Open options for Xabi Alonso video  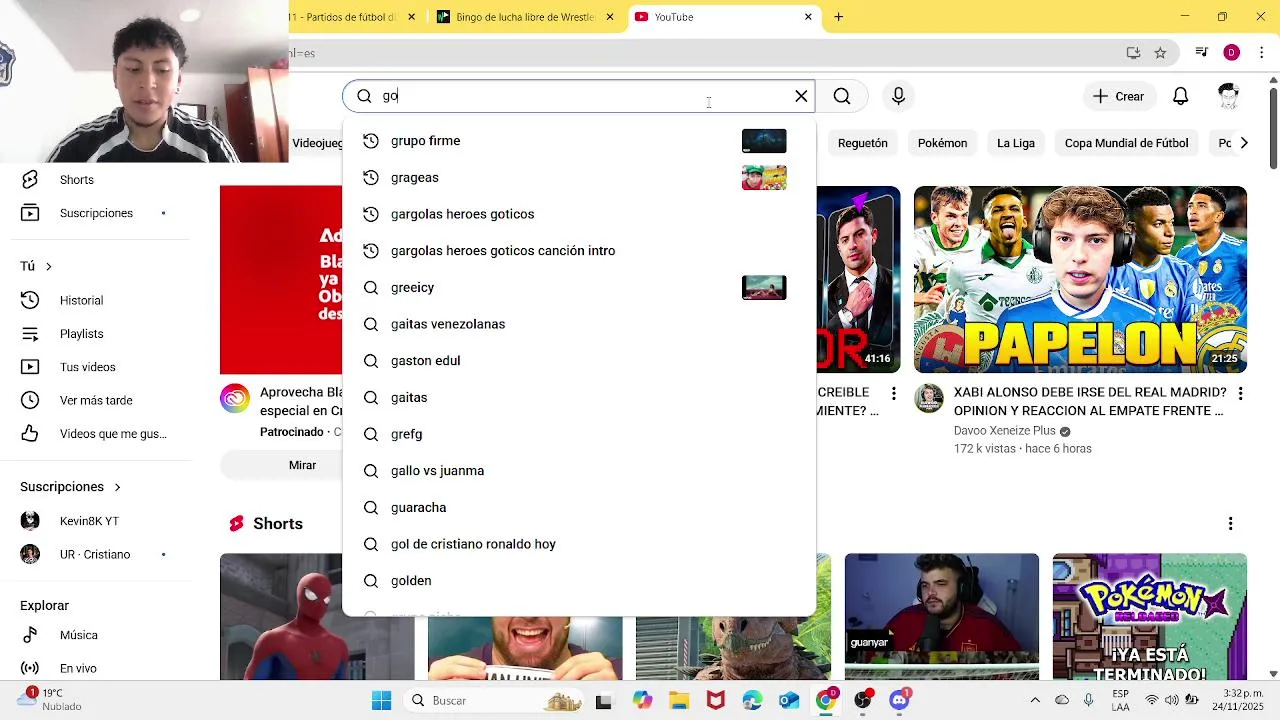[x=1241, y=394]
